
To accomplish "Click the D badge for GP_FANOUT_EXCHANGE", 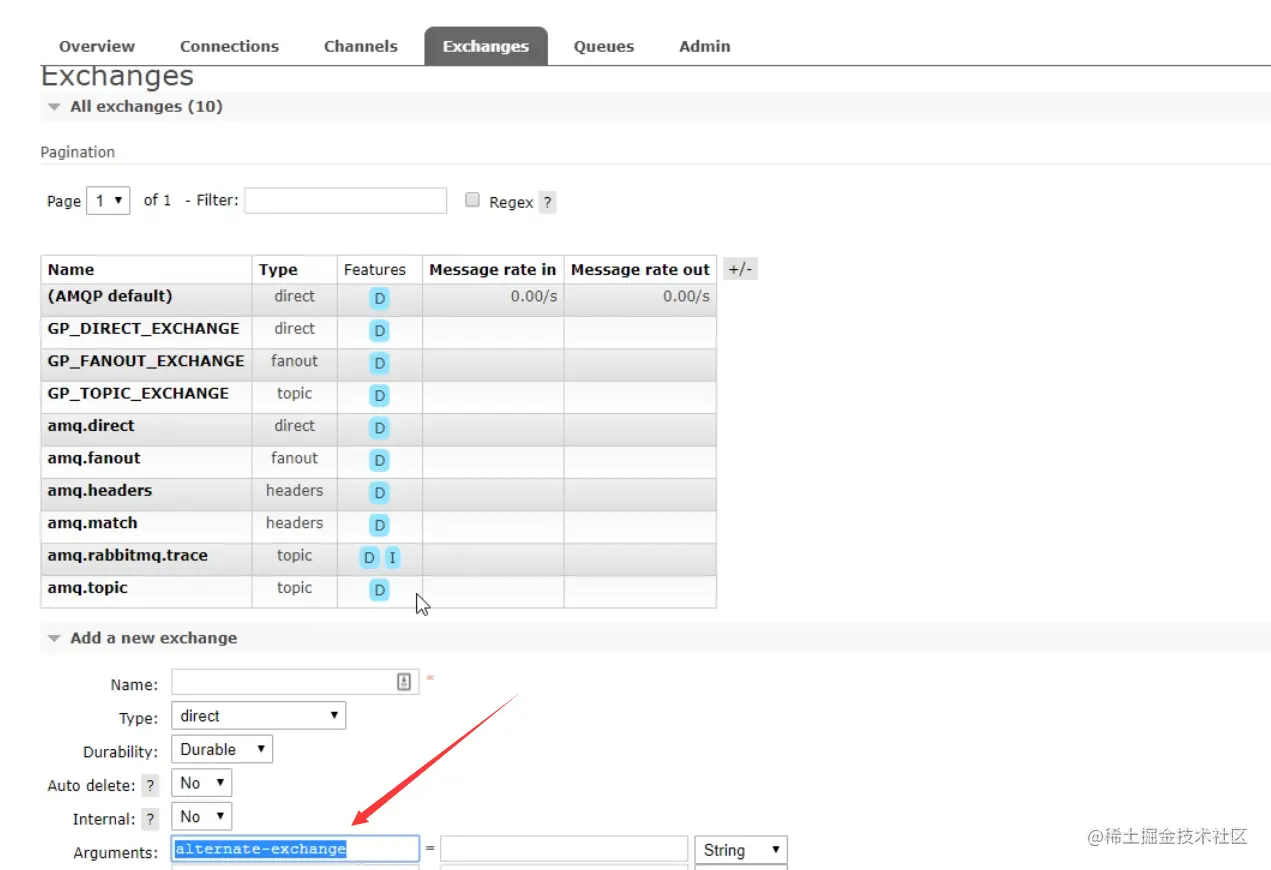I will 379,363.
